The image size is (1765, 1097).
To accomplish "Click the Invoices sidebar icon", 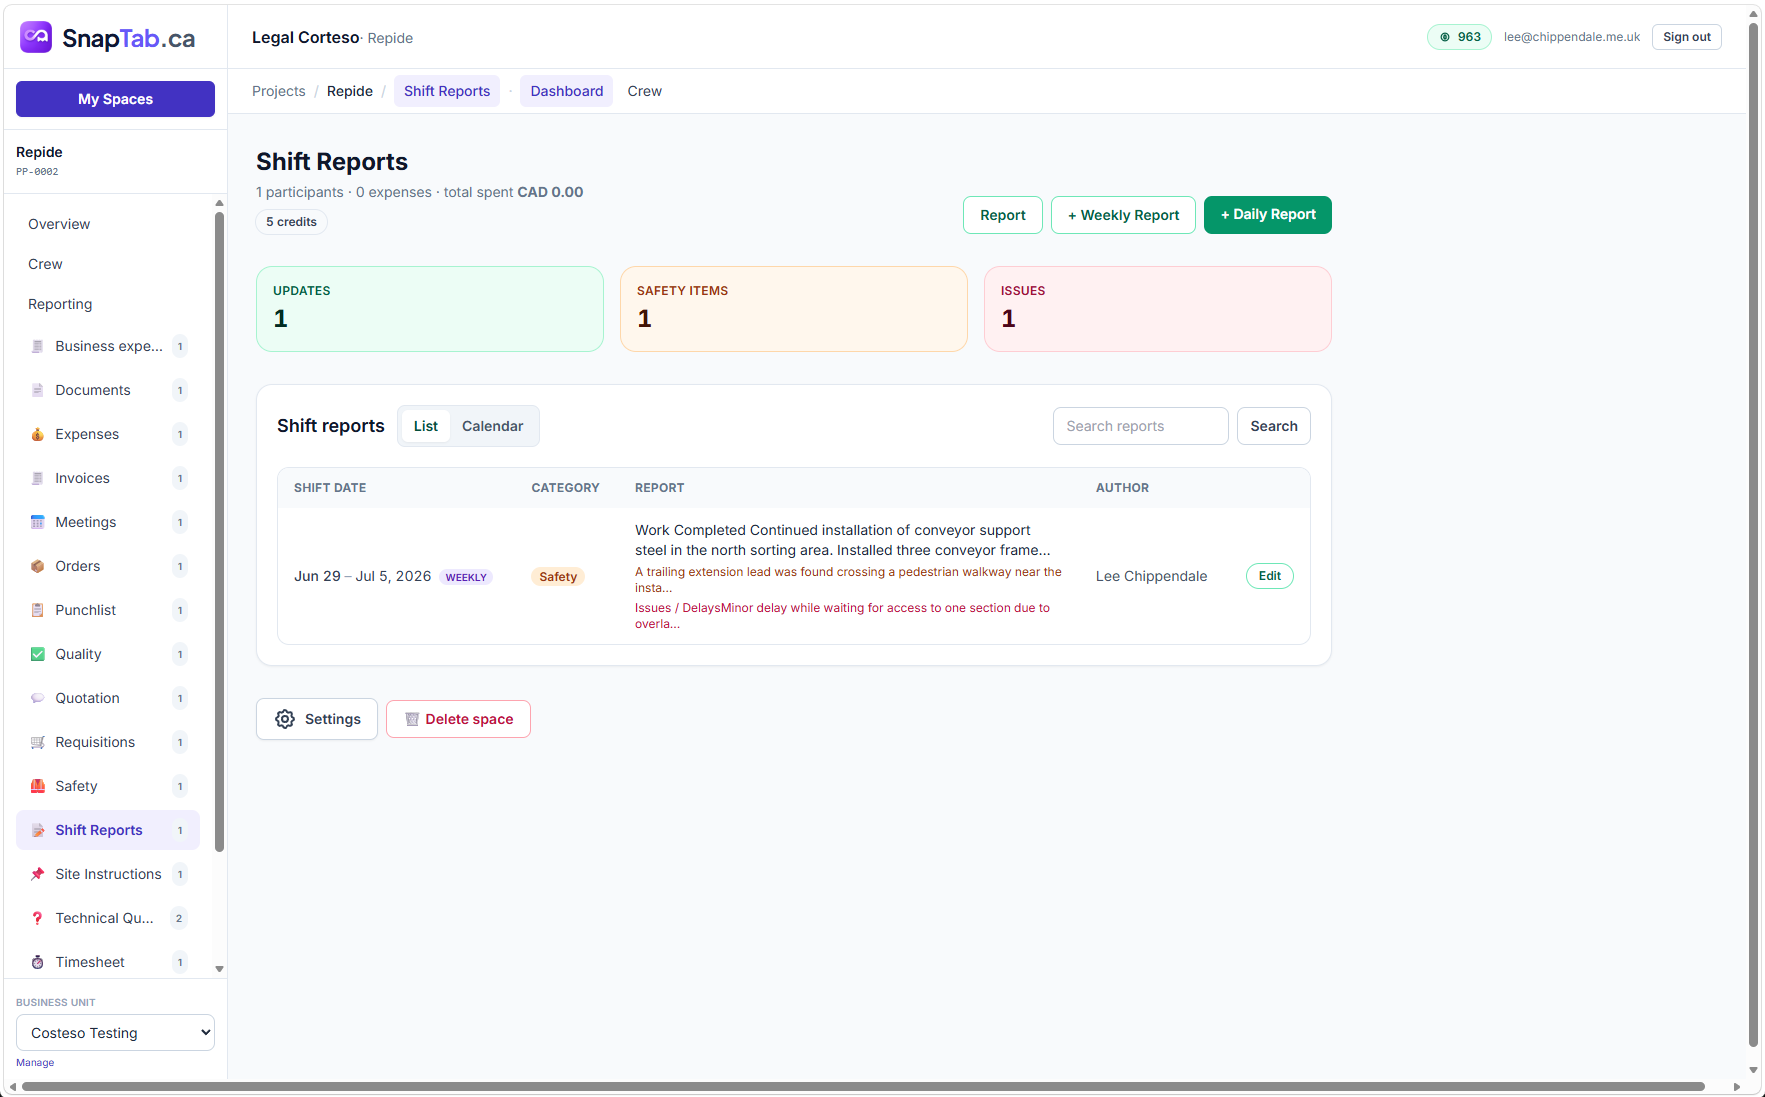I will (37, 478).
